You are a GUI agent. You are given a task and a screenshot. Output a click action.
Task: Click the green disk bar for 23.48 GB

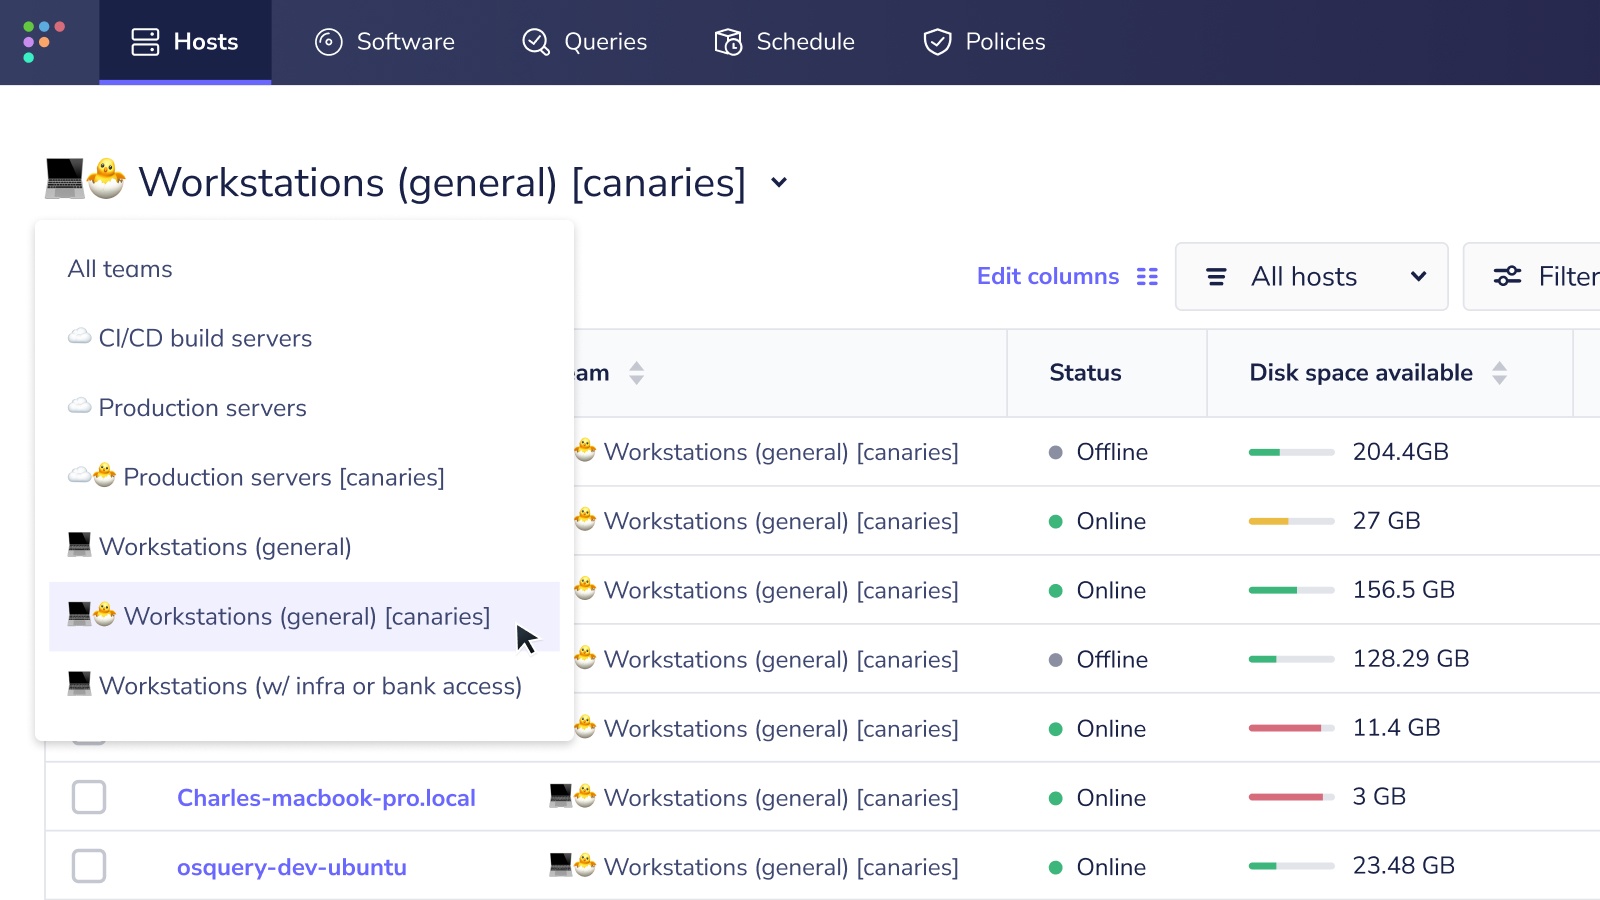1291,866
